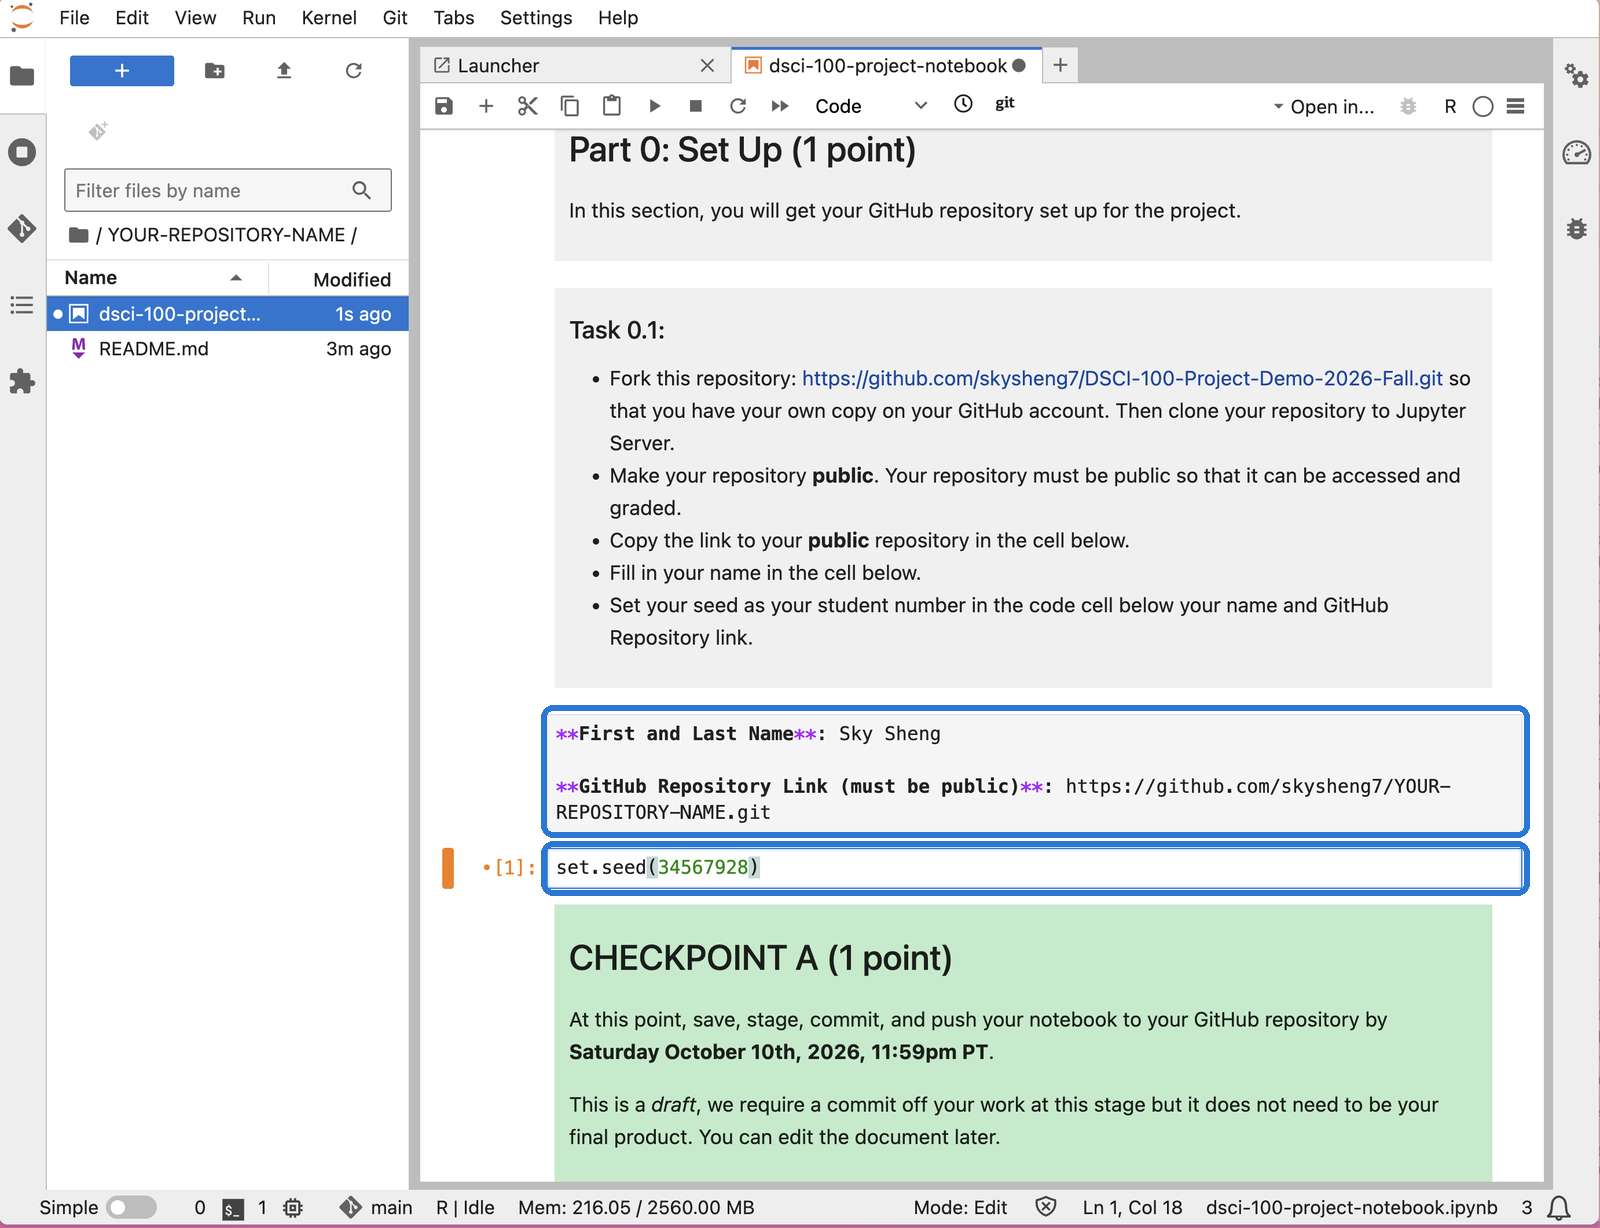
Task: Save the notebook with the disk icon
Action: 444,106
